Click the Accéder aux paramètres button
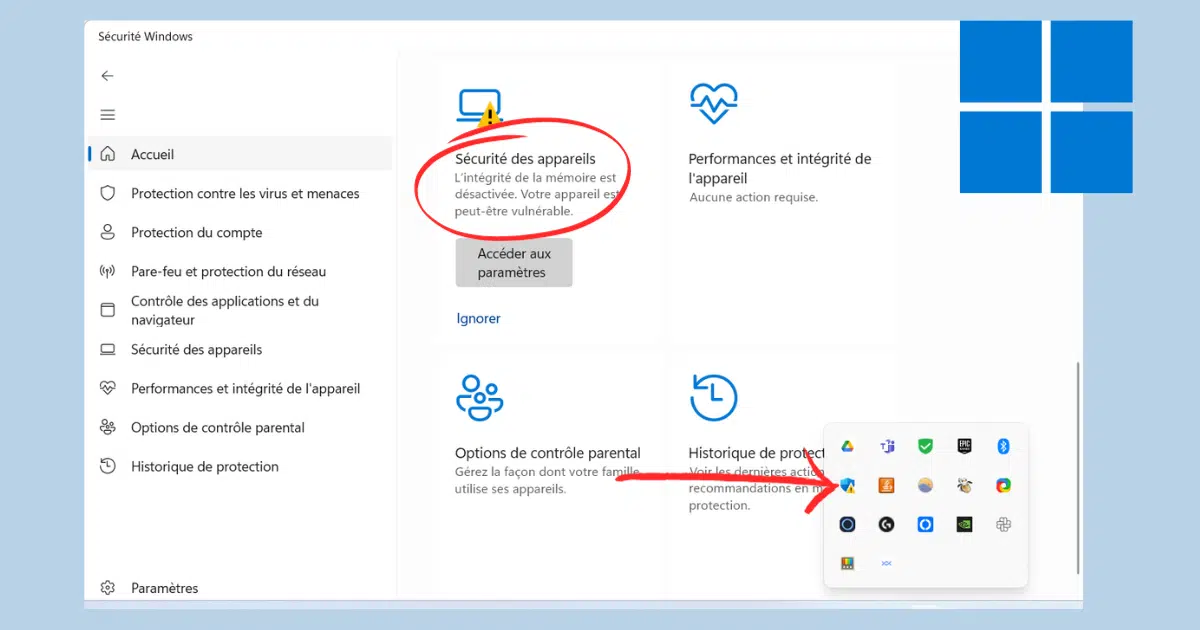This screenshot has height=630, width=1200. click(x=514, y=263)
